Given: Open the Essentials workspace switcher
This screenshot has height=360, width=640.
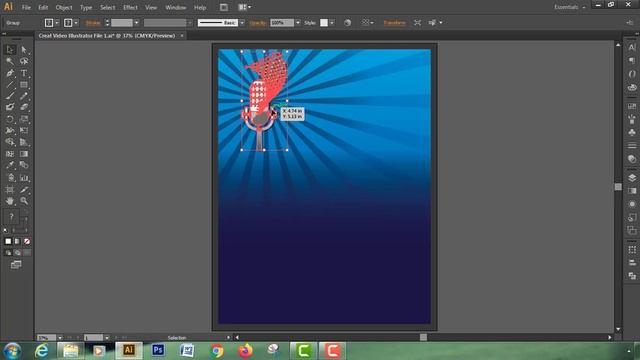Looking at the screenshot, I should 569,7.
